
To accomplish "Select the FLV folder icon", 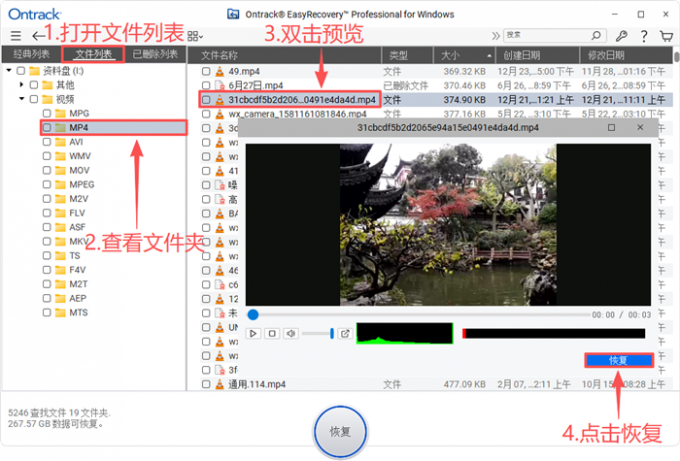I will pos(60,213).
